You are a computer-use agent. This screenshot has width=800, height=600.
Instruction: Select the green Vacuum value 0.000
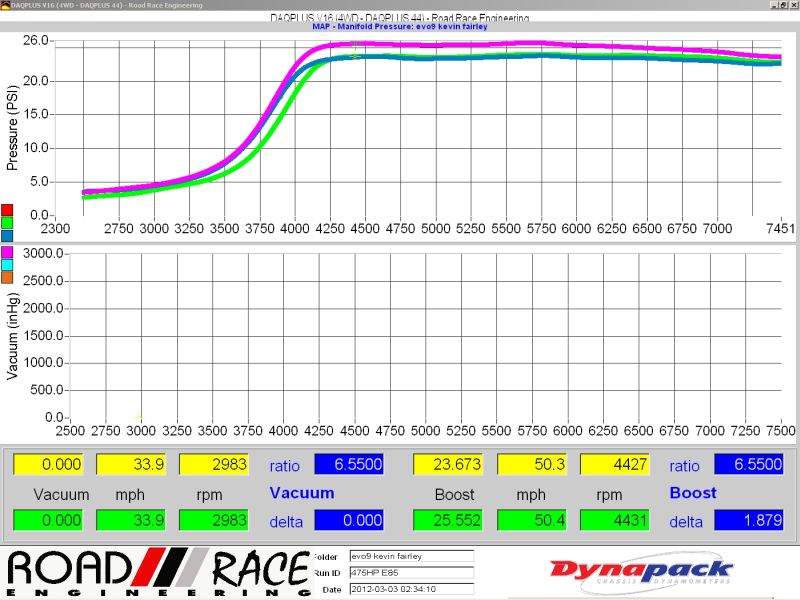click(48, 520)
